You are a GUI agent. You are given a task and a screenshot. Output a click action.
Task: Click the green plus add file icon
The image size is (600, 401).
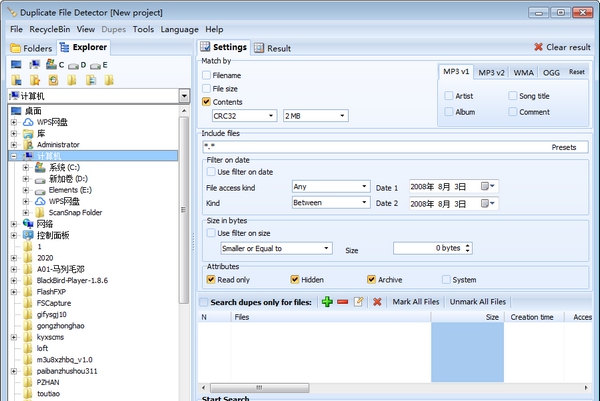(327, 302)
